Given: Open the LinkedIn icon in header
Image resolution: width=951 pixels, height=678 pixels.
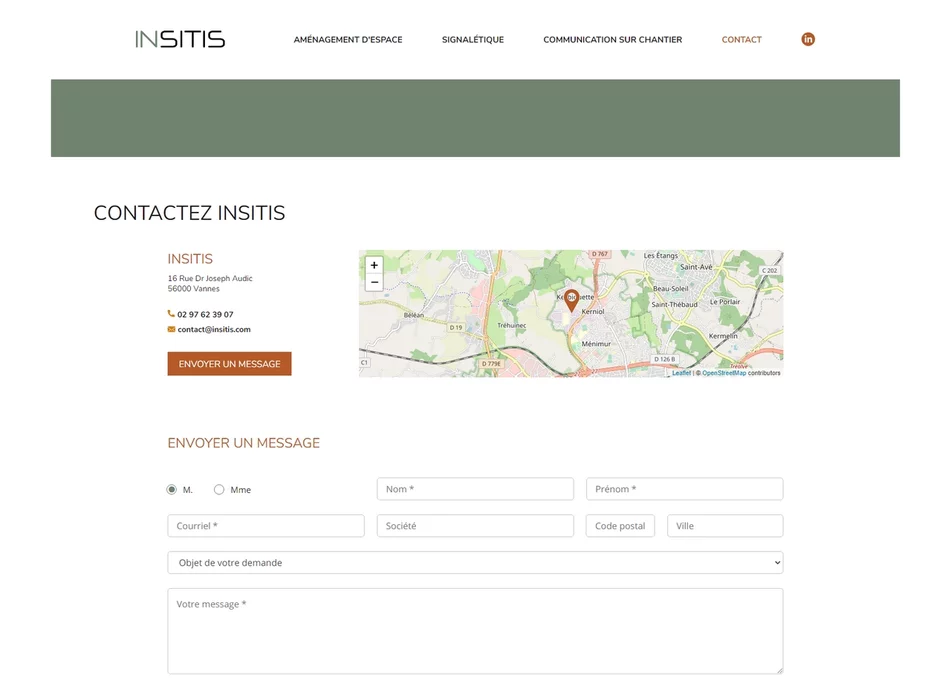Looking at the screenshot, I should 808,39.
